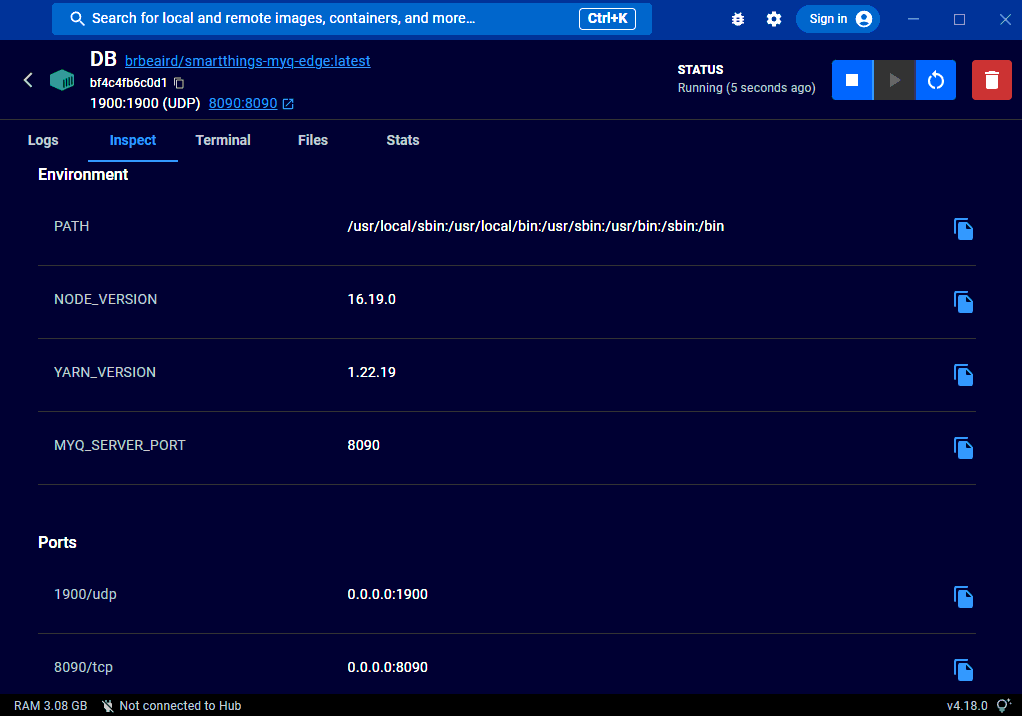Focus the search images and containers field
This screenshot has width=1022, height=716.
click(352, 18)
